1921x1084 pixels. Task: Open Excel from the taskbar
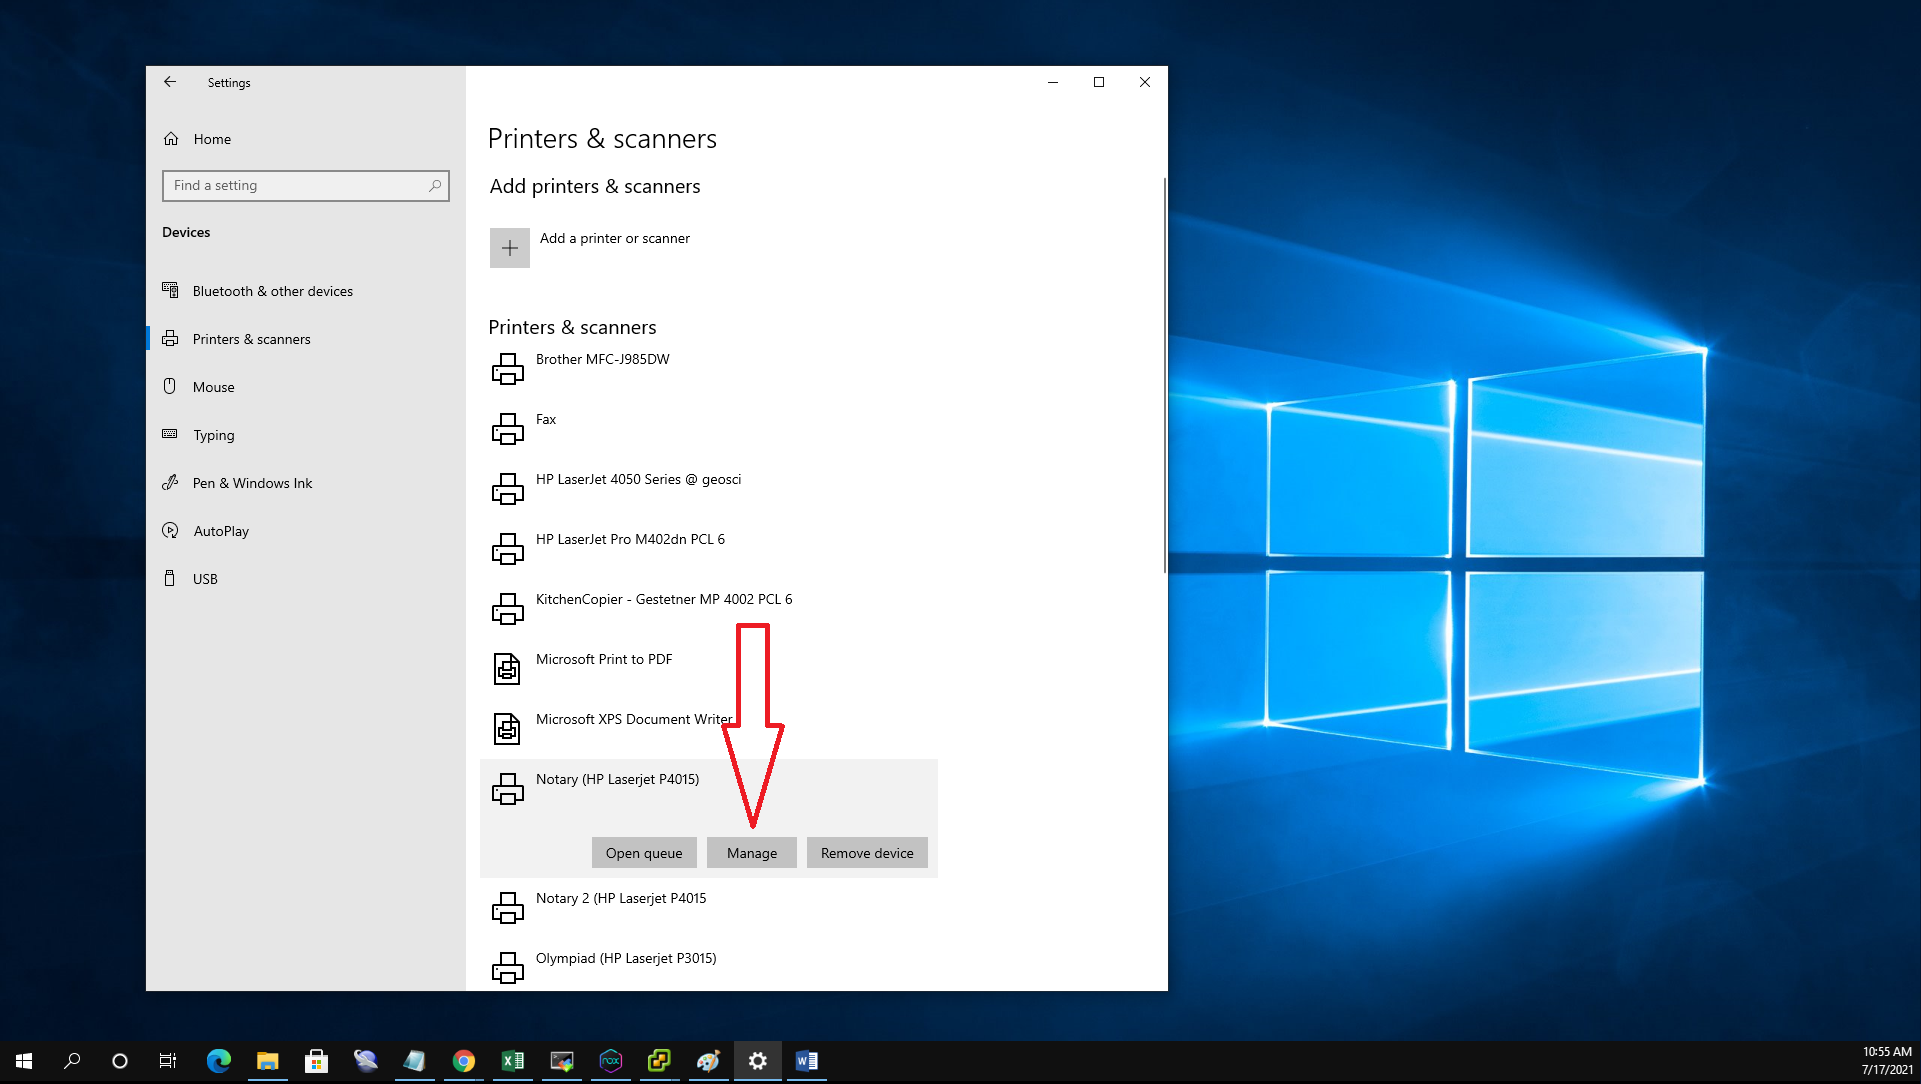click(x=512, y=1061)
